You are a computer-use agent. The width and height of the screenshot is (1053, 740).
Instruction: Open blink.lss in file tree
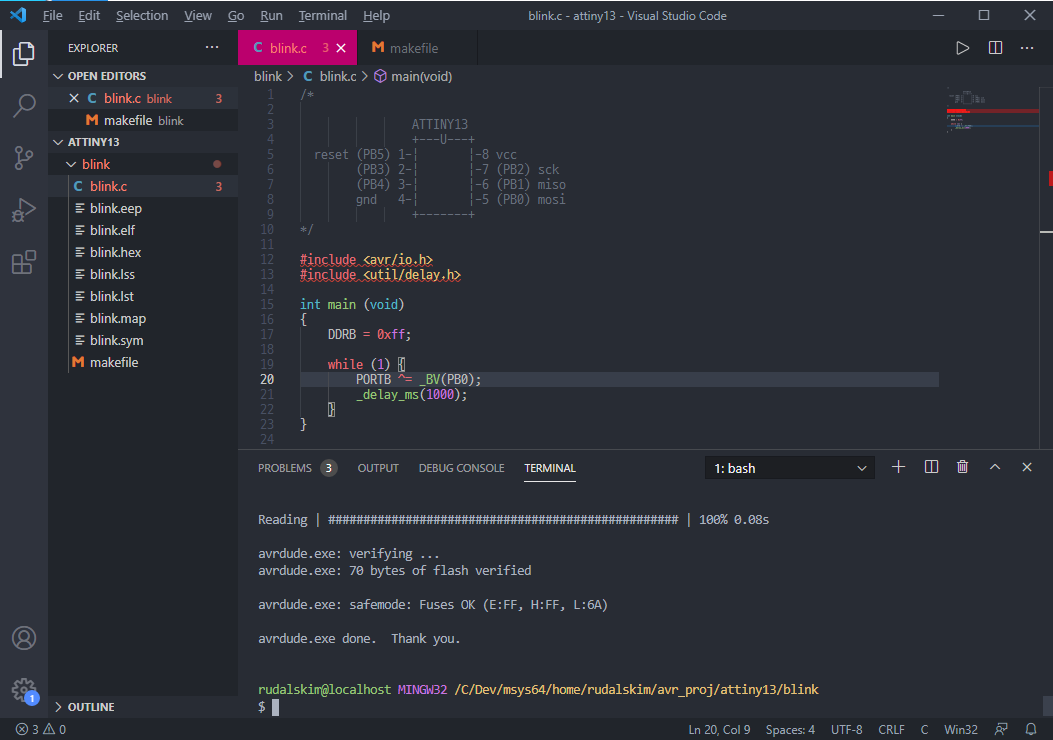143,274
